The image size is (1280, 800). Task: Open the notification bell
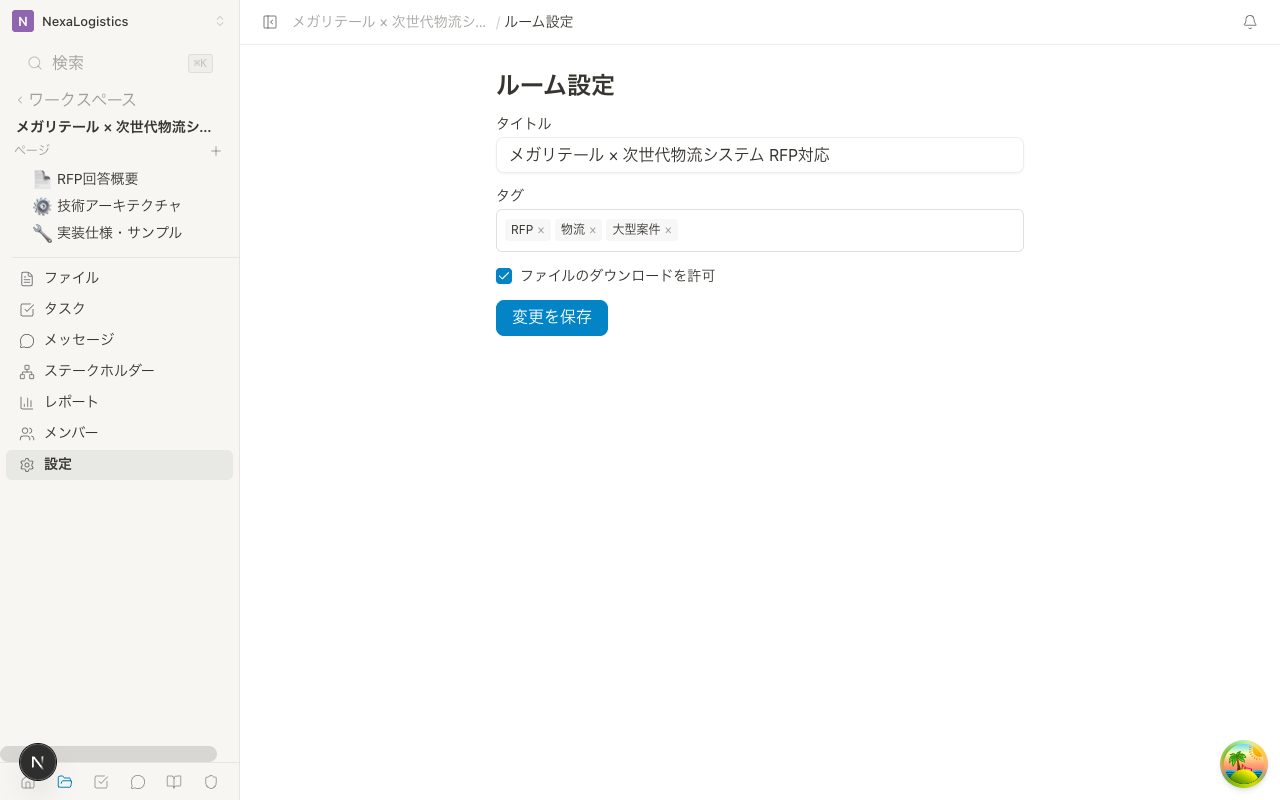(1250, 21)
